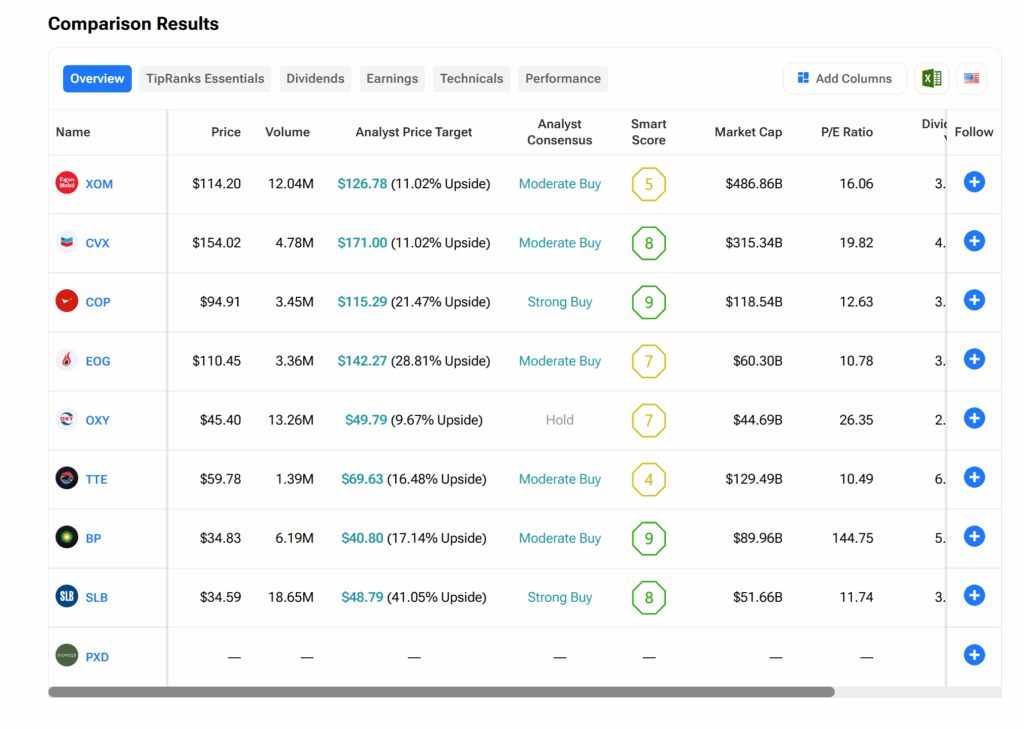1024x729 pixels.
Task: Click the horizontal table scrollbar
Action: 440,692
